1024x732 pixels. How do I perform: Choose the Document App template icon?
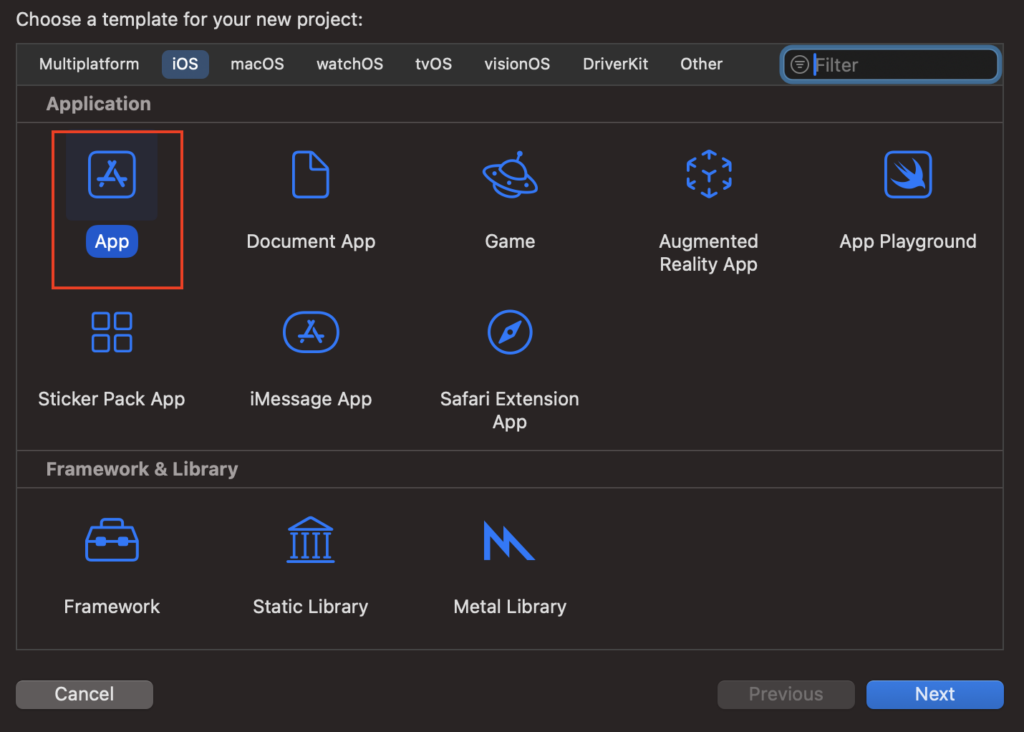coord(311,174)
